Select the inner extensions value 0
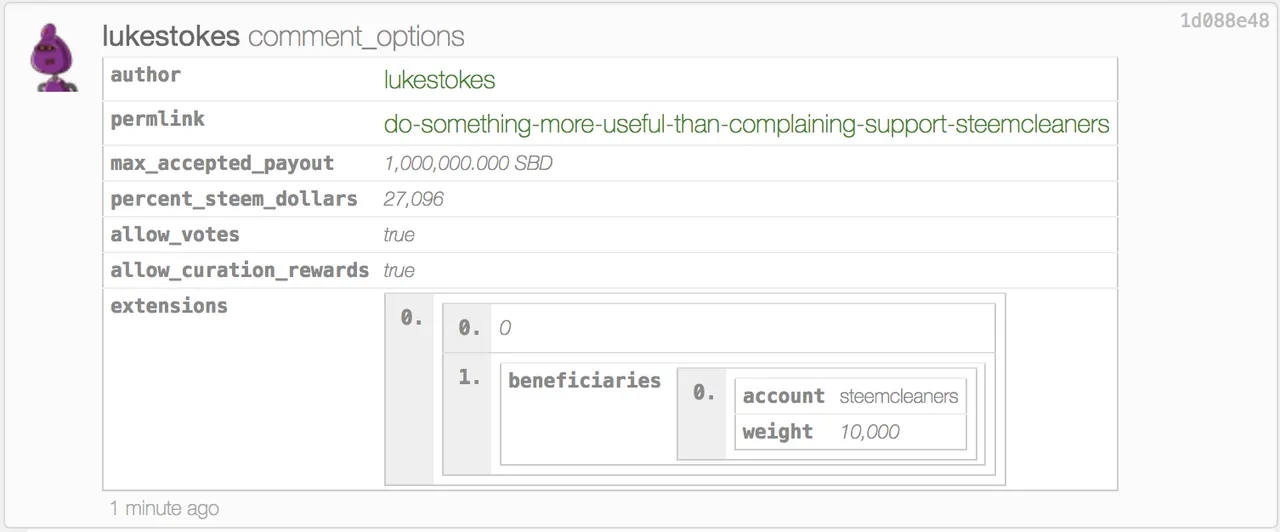Image resolution: width=1280 pixels, height=532 pixels. click(x=505, y=328)
